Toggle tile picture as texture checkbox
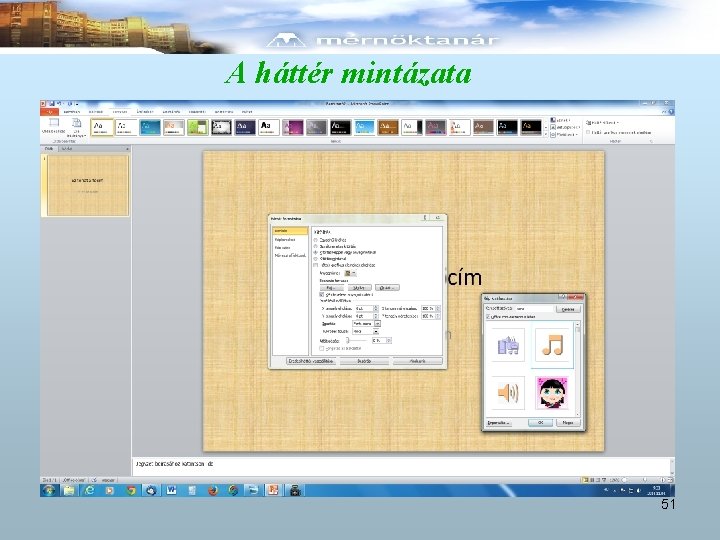The image size is (720, 540). (x=321, y=295)
